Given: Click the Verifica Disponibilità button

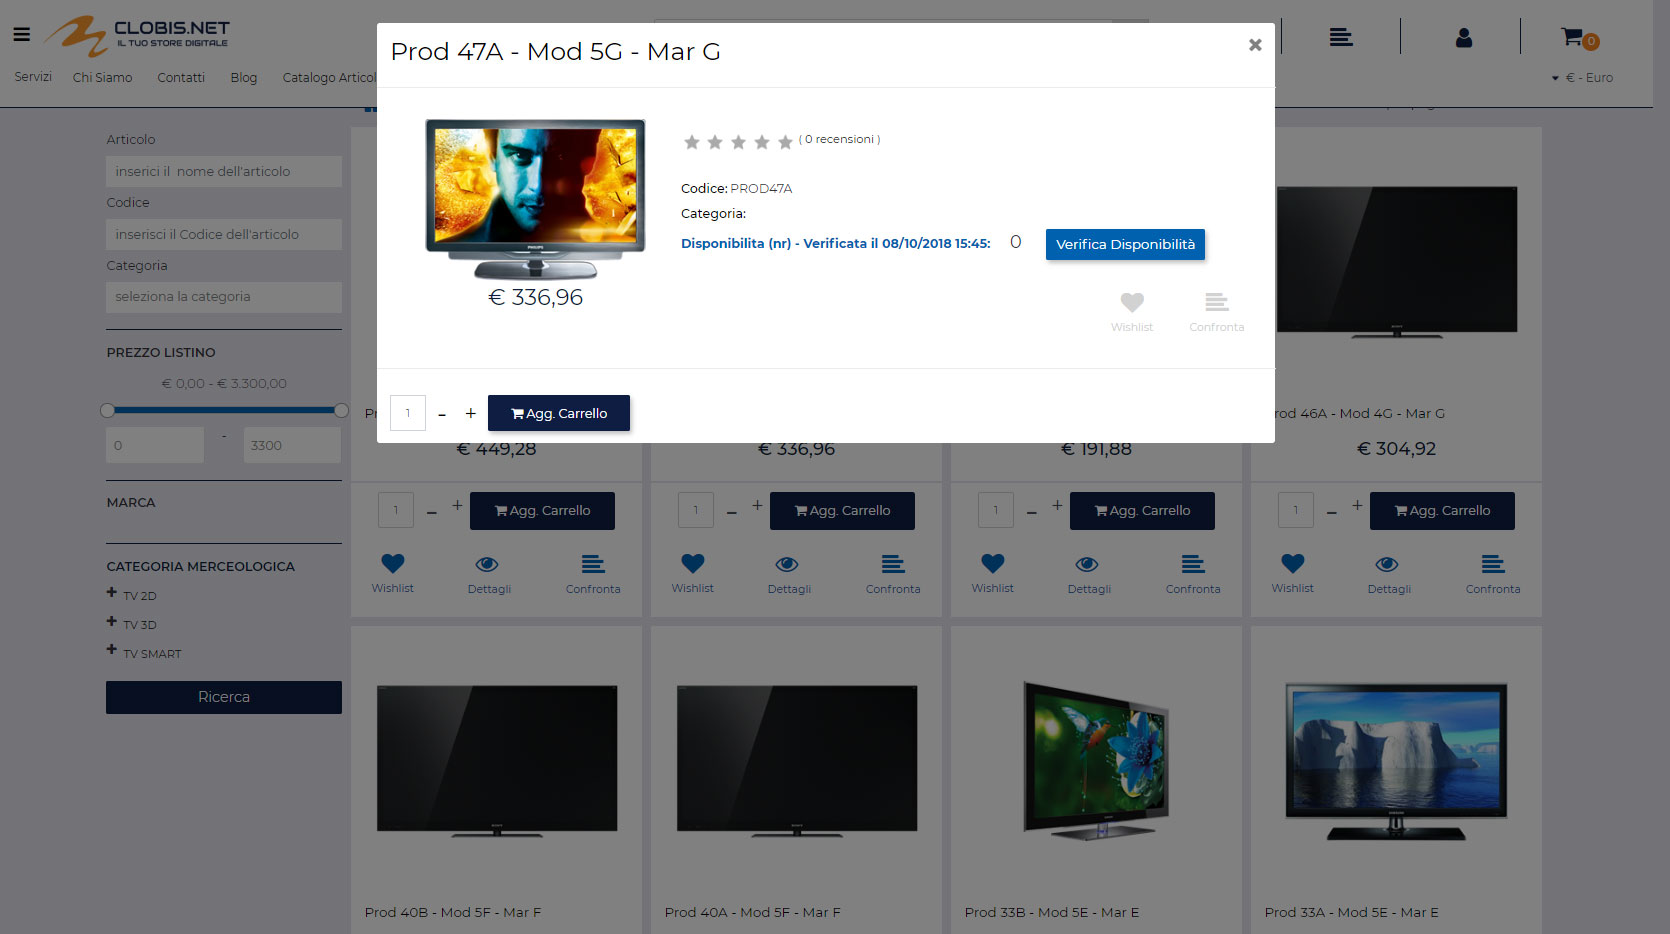Looking at the screenshot, I should point(1125,245).
